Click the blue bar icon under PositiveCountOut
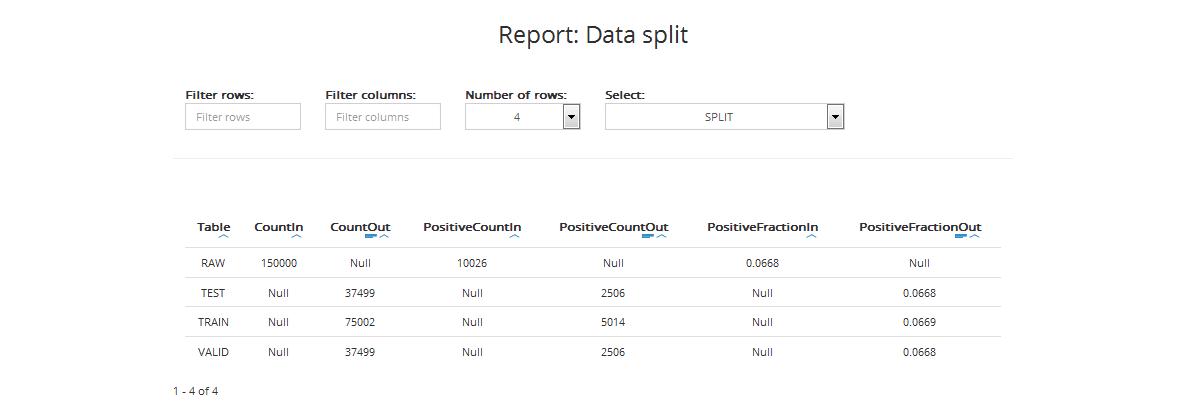The width and height of the screenshot is (1188, 411). coord(648,237)
